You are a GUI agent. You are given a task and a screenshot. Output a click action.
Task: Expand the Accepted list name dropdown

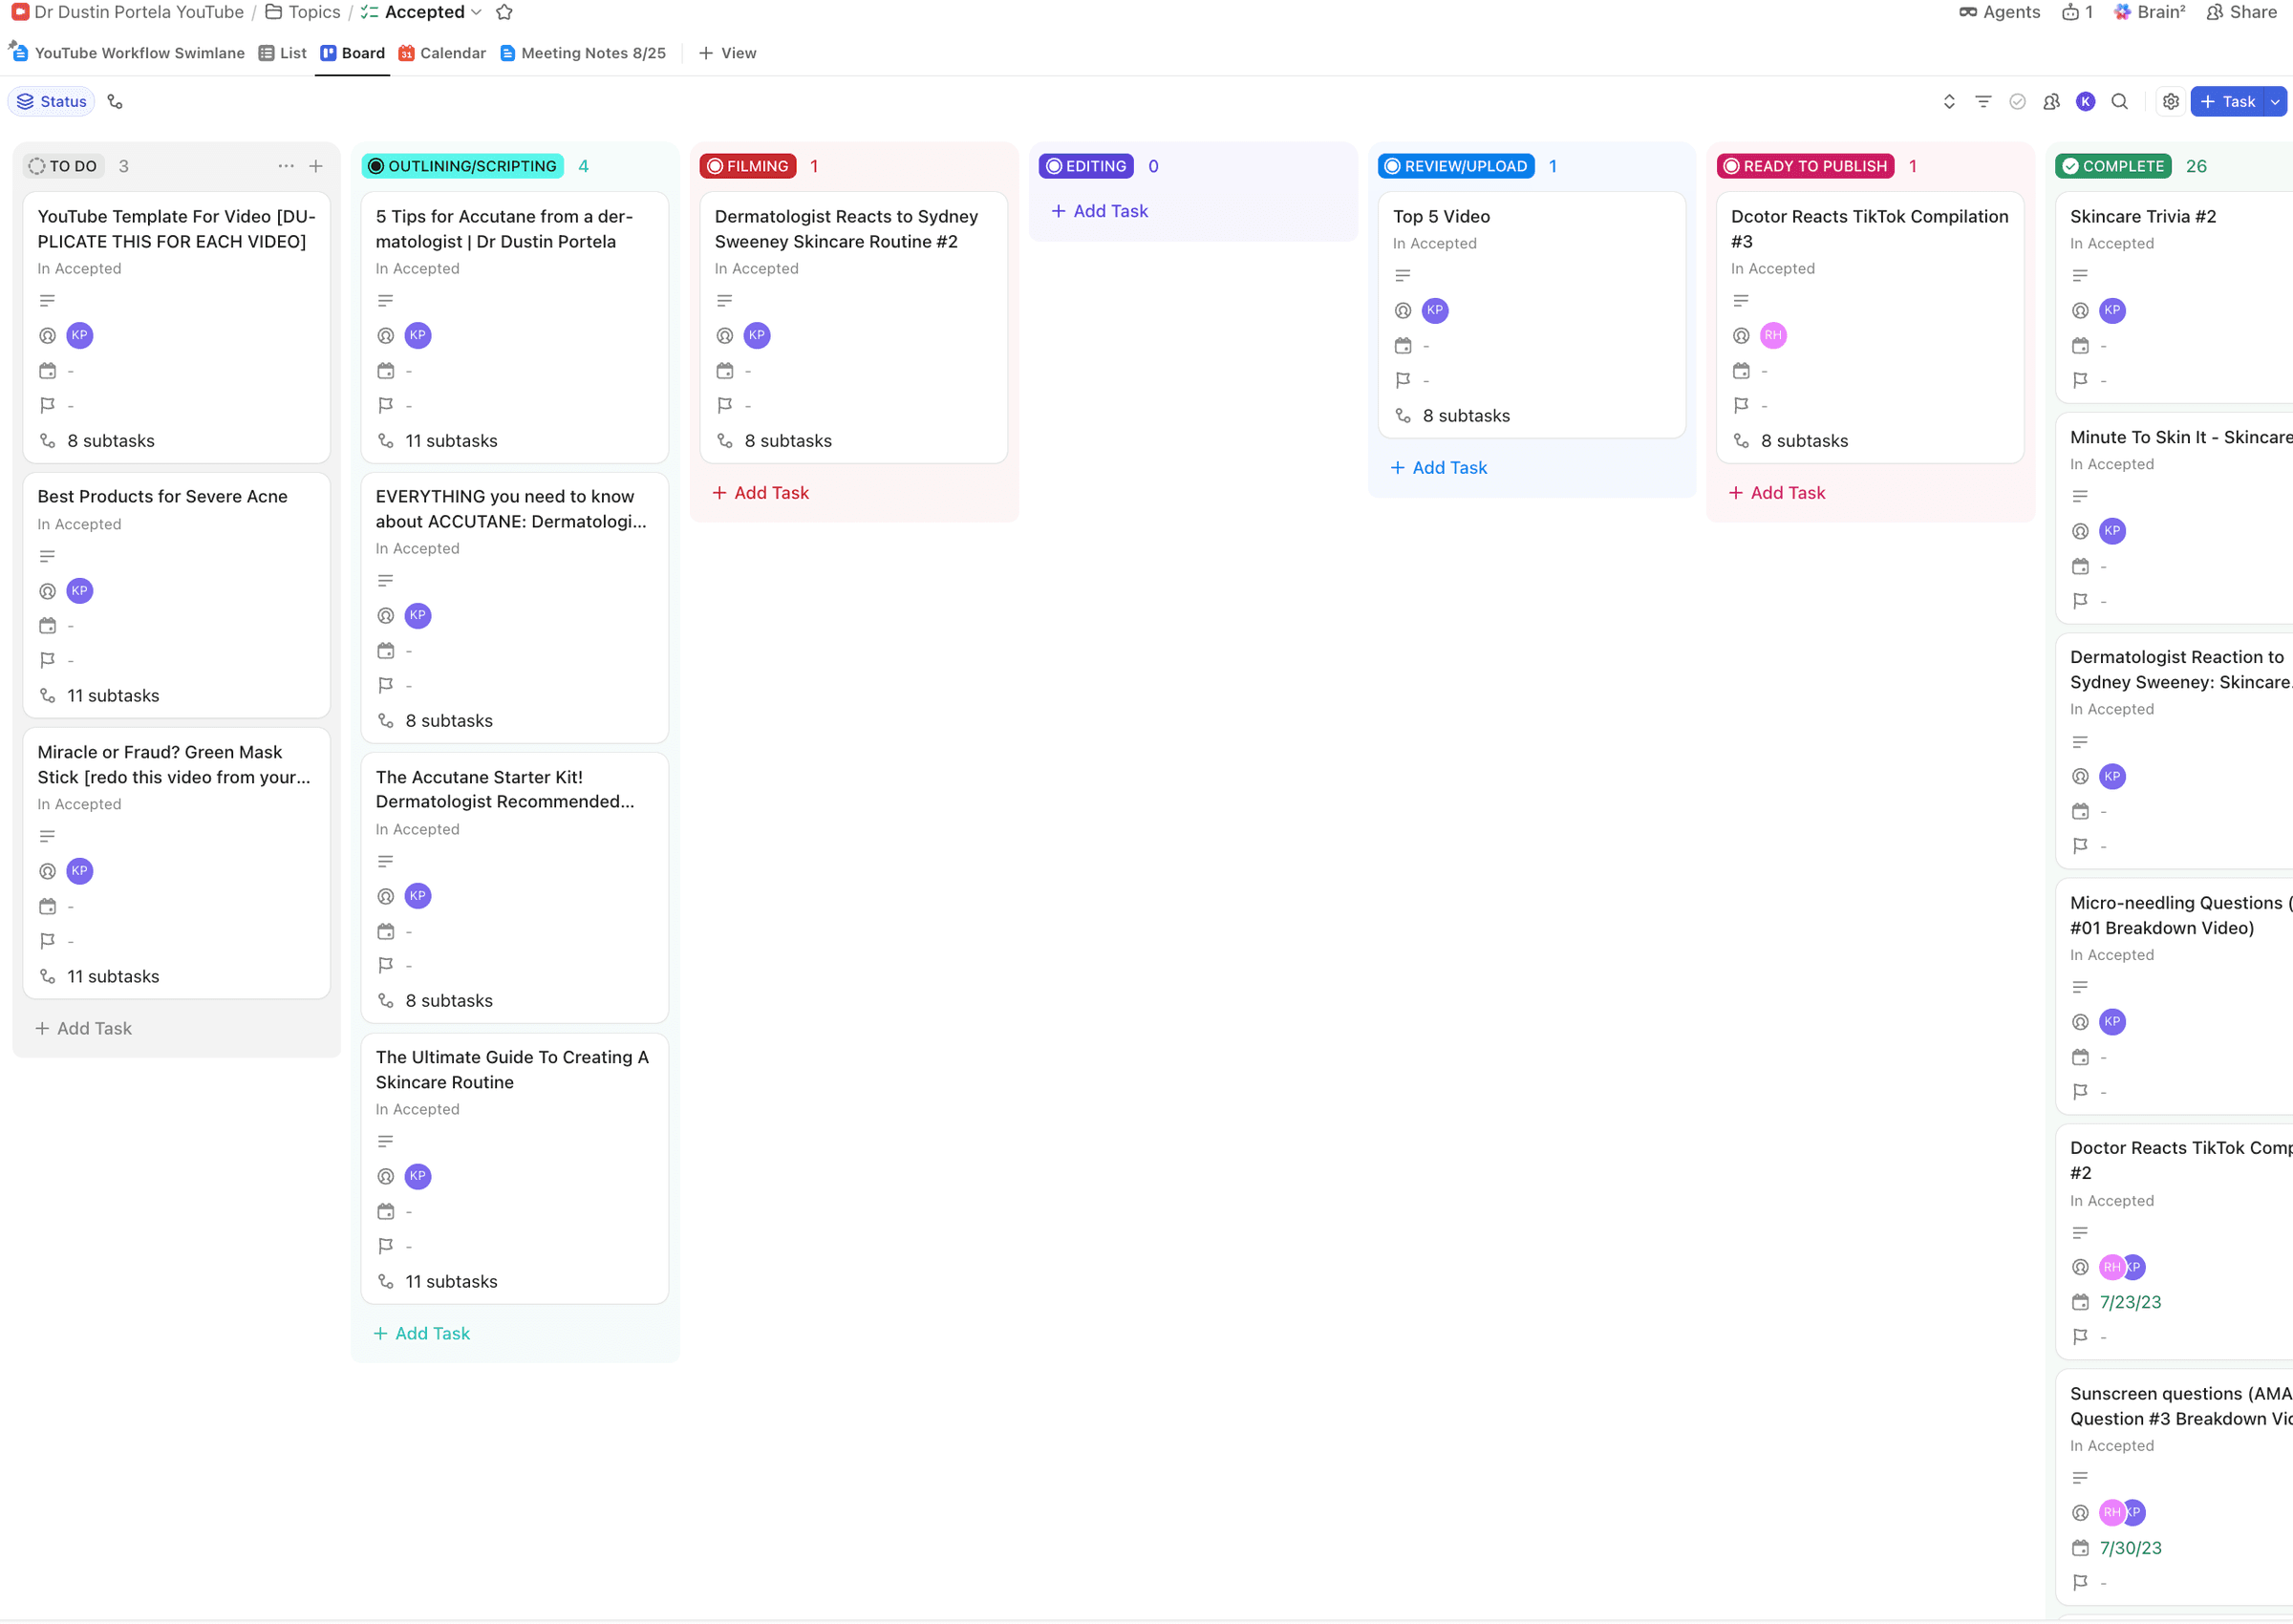tap(476, 12)
